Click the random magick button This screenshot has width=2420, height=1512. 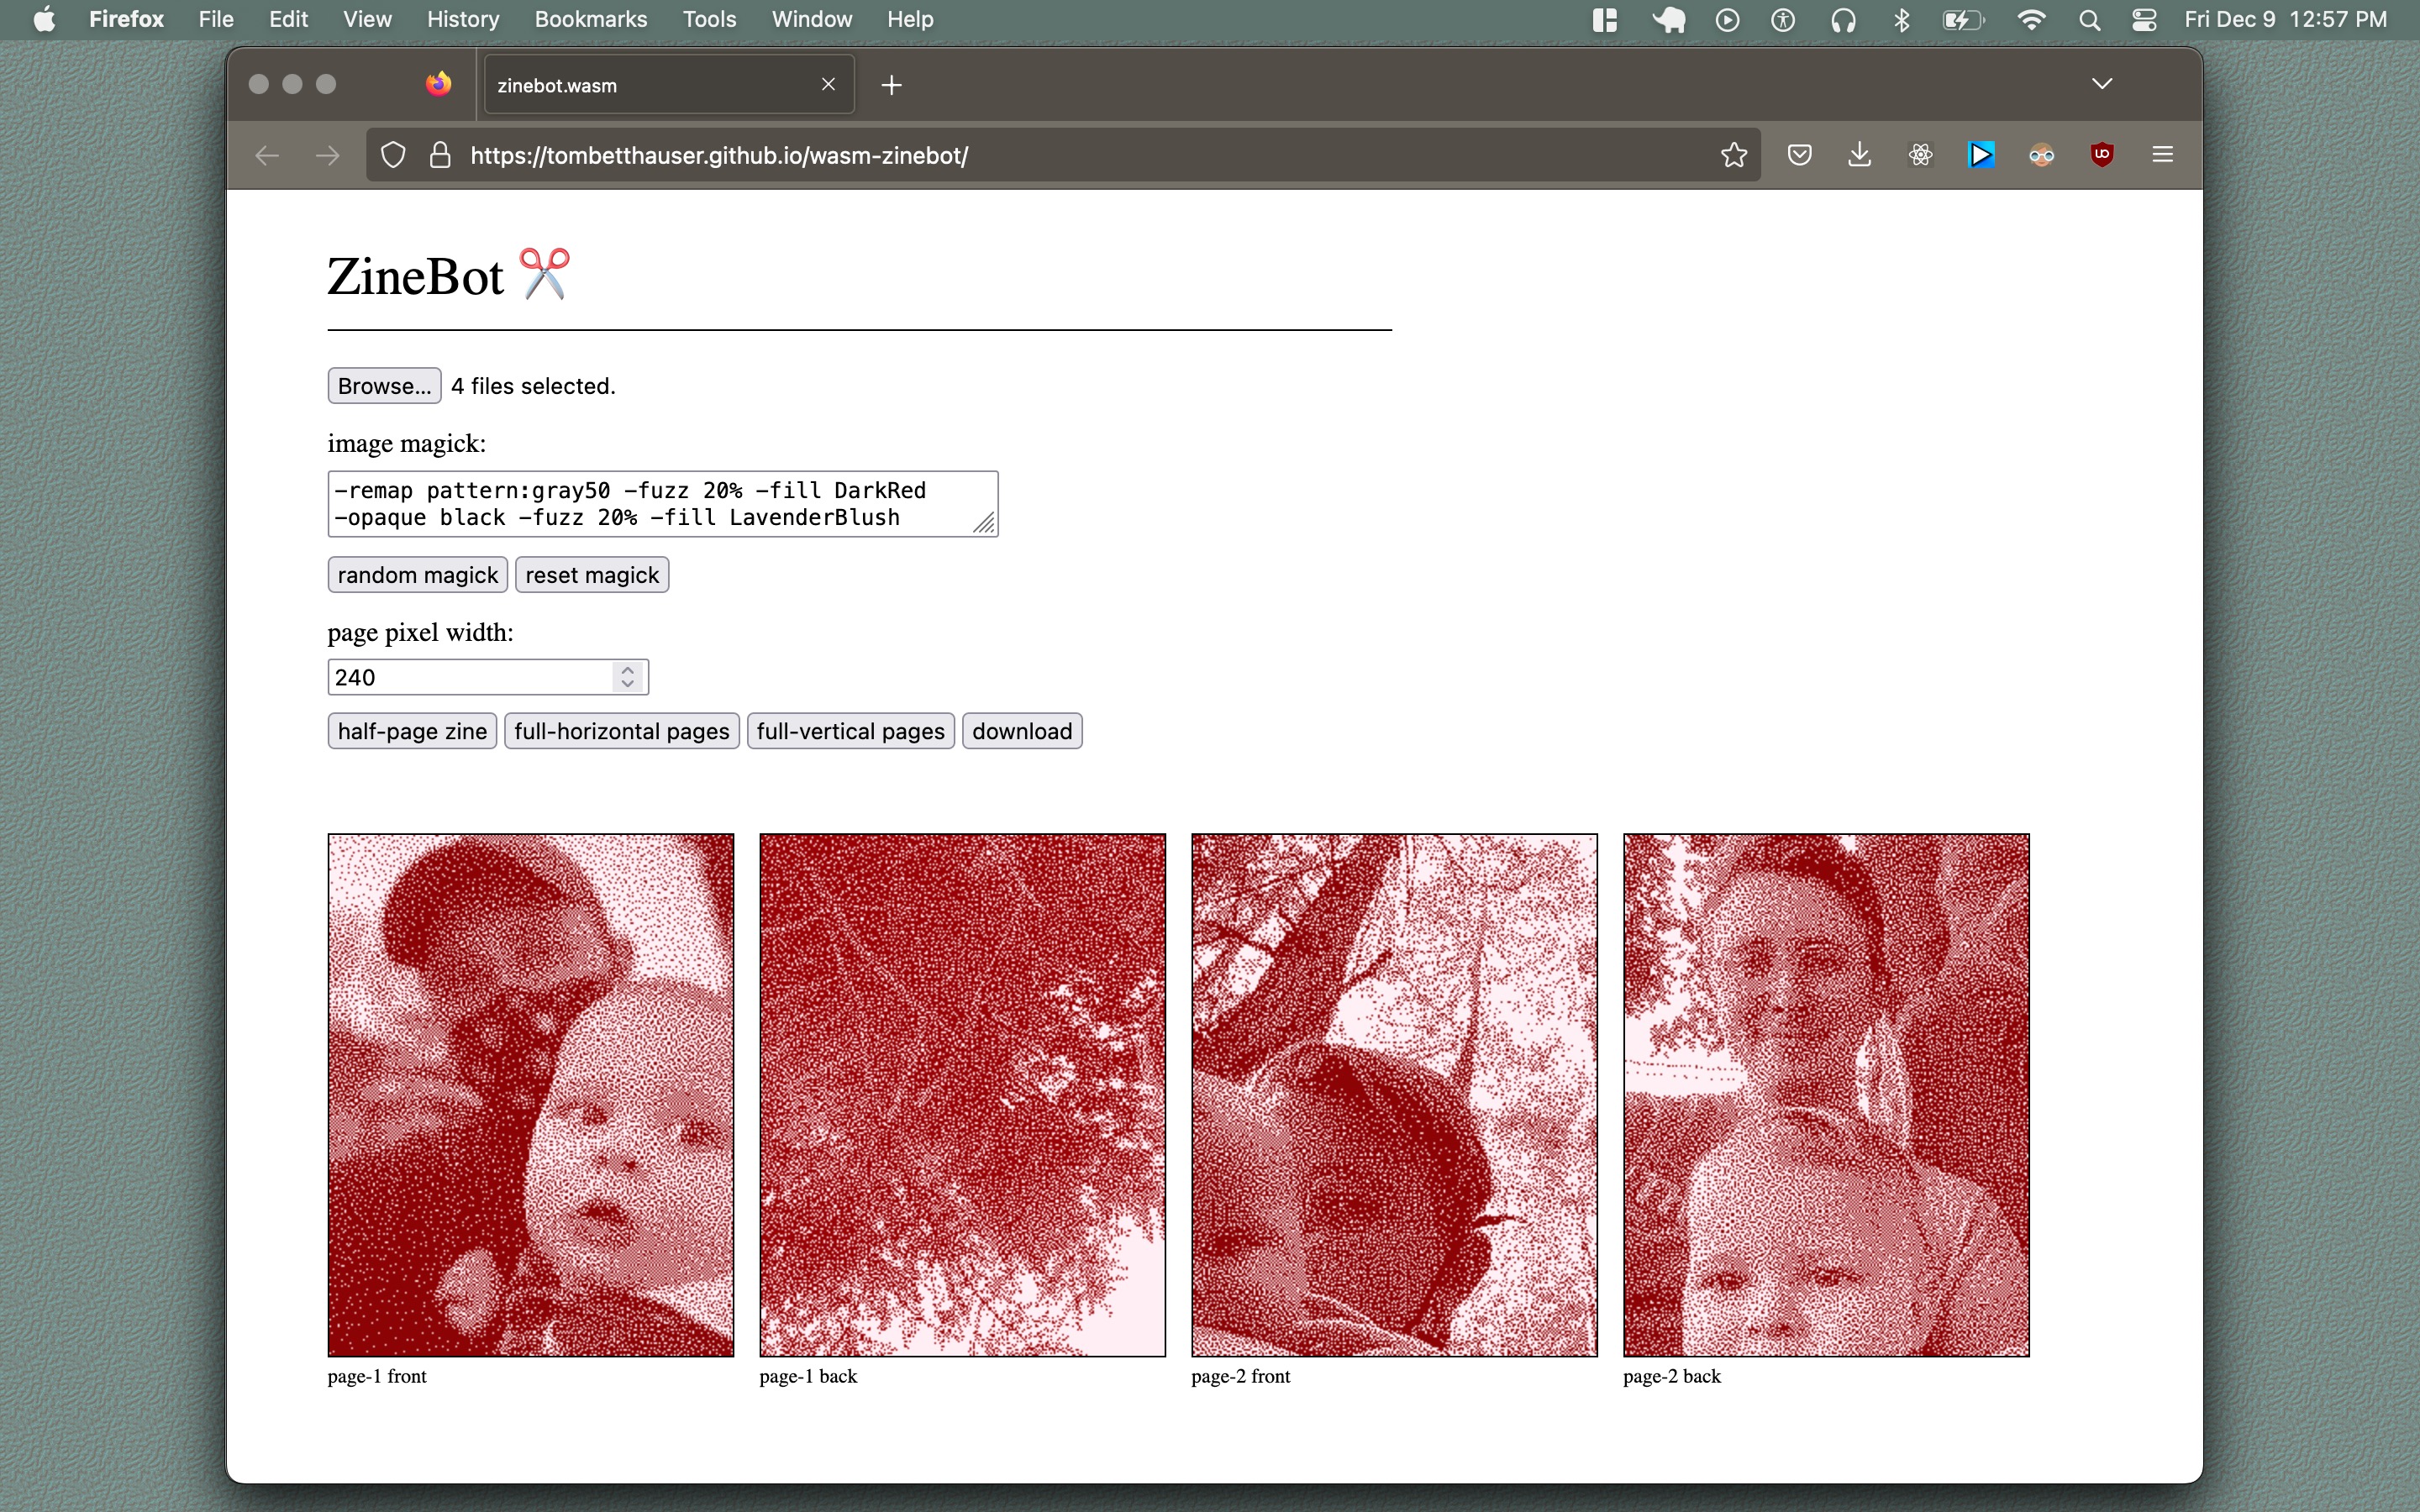click(417, 575)
